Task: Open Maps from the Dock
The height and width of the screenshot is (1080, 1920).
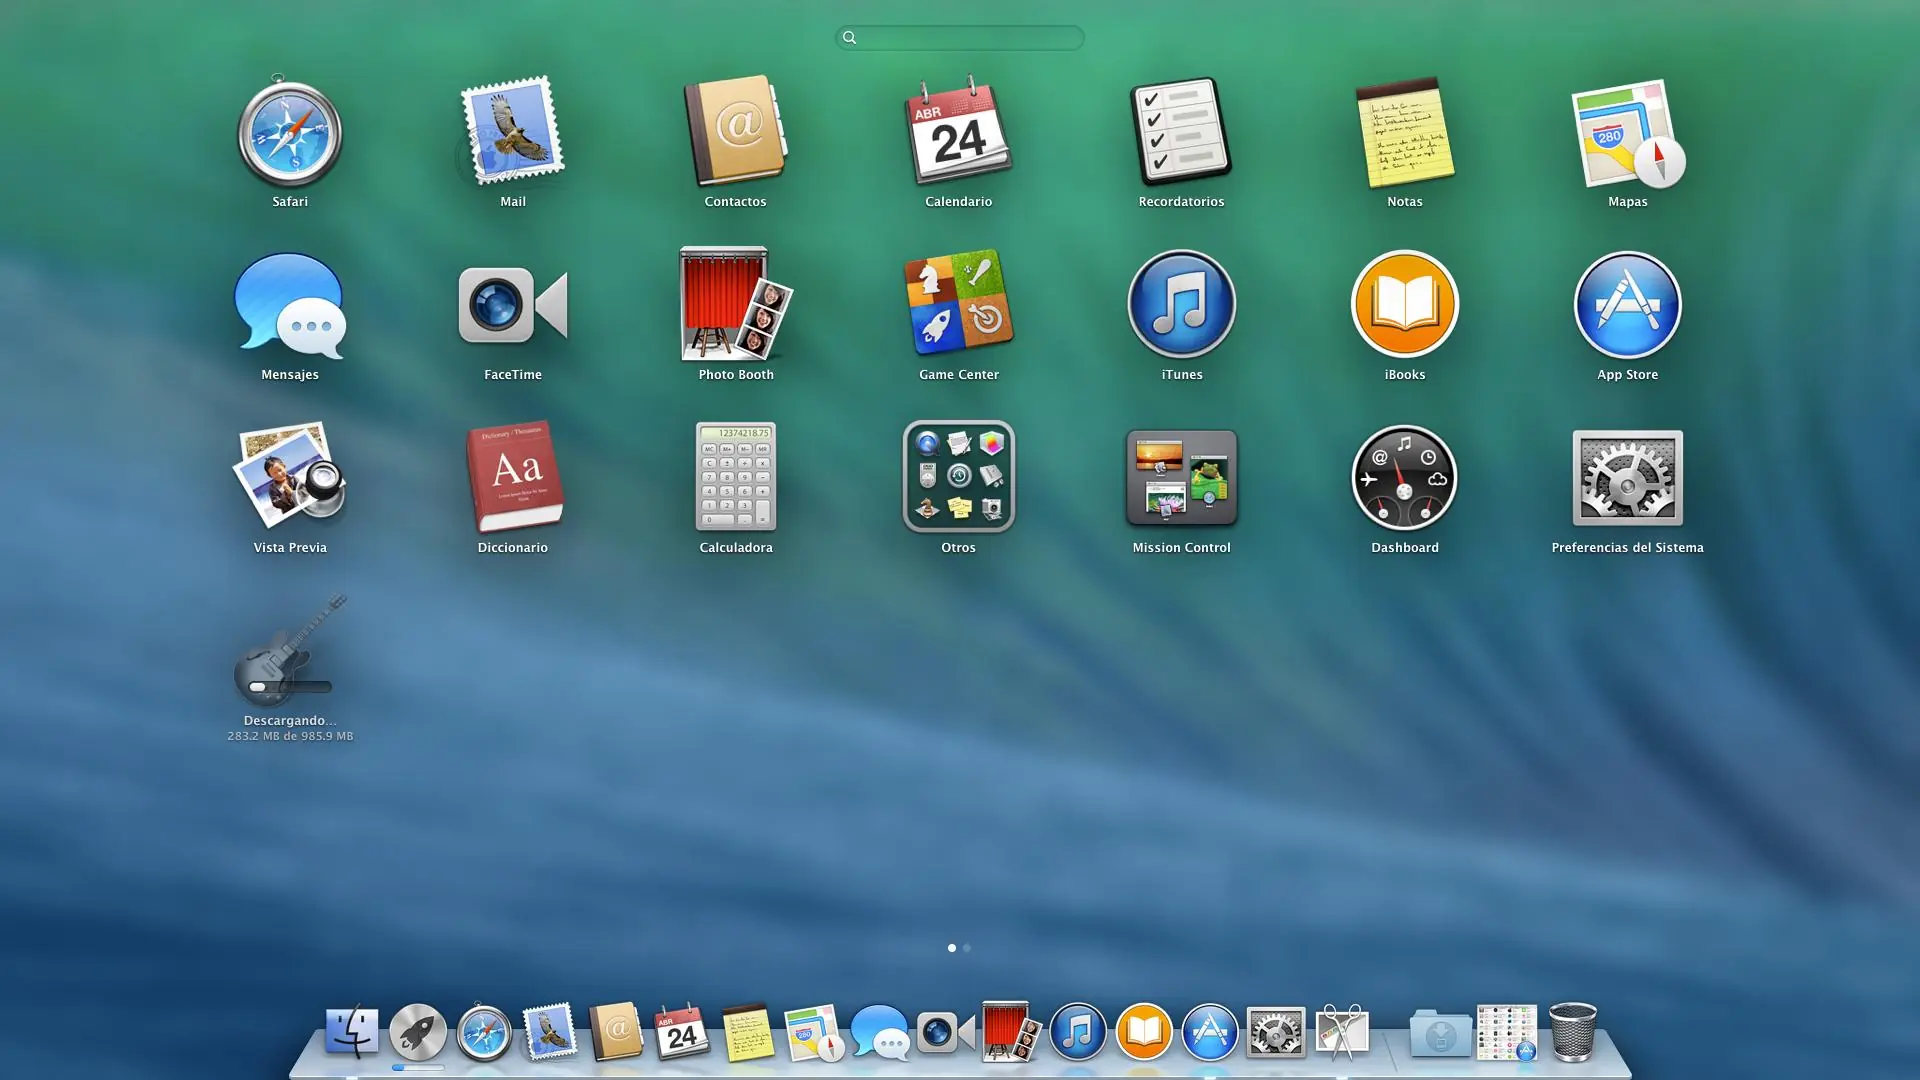Action: 814,1032
